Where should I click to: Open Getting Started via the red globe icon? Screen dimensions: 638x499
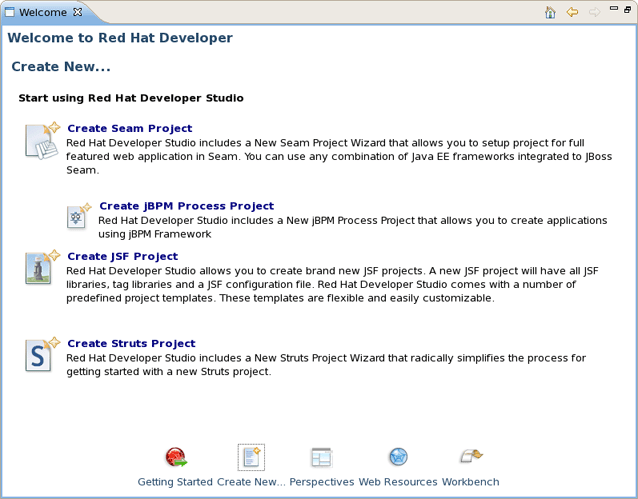point(176,458)
